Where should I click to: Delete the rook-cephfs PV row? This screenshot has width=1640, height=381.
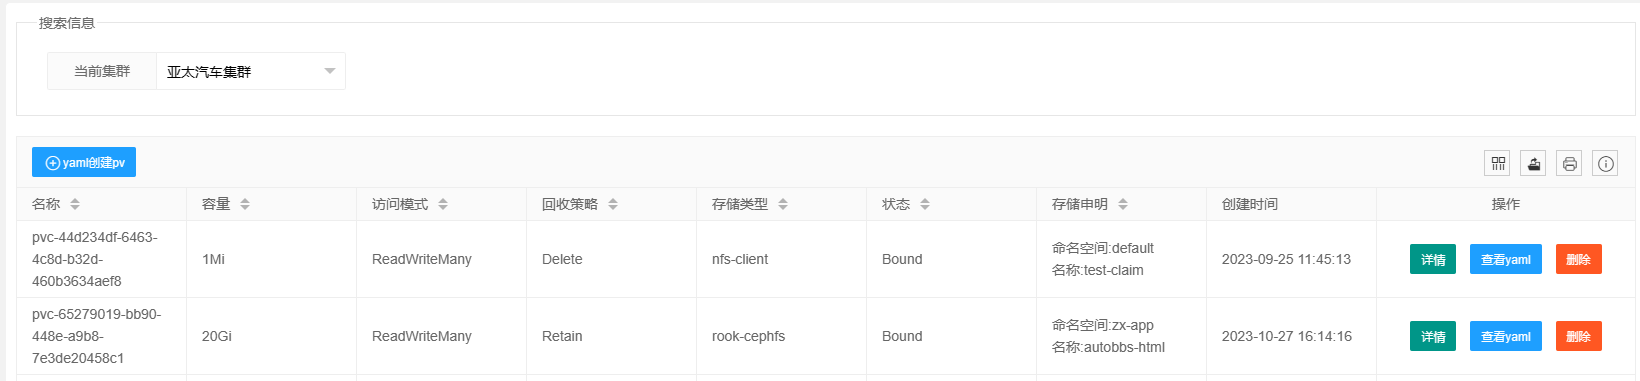[1579, 336]
